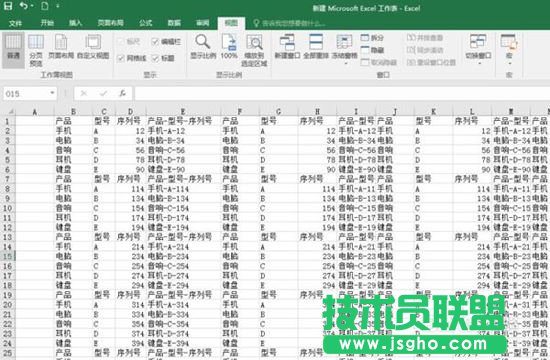The height and width of the screenshot is (360, 550).
Task: Select column E header
Action: point(183,112)
